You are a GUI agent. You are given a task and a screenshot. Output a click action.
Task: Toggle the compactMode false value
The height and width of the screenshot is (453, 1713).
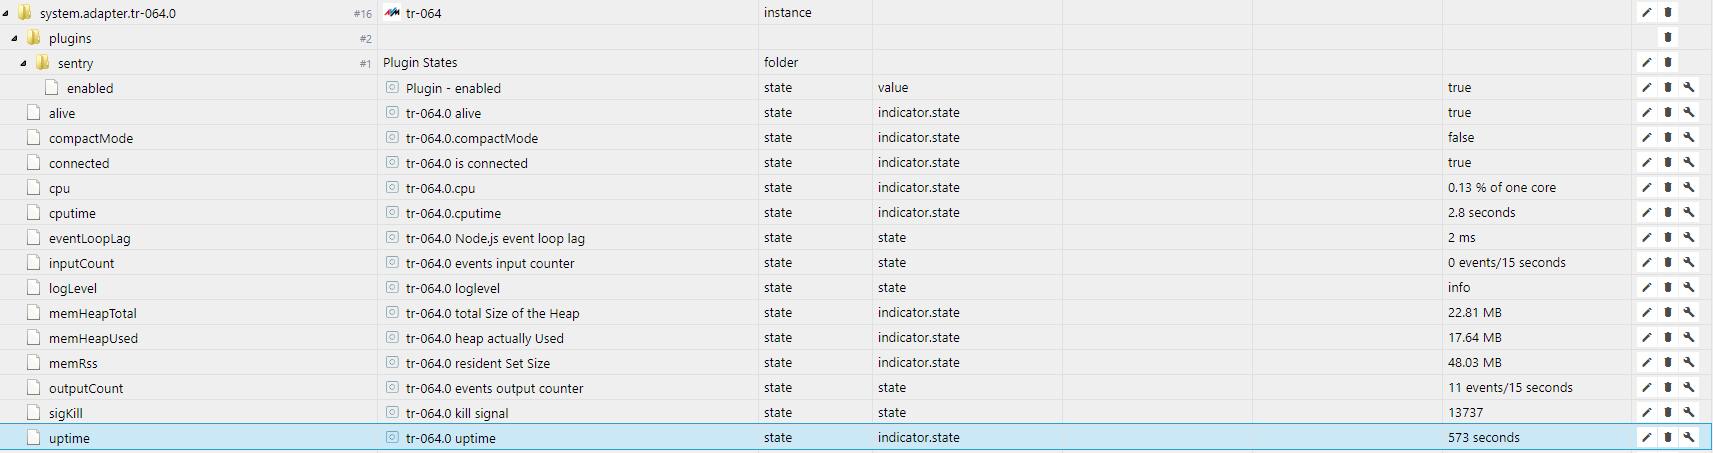point(1460,138)
